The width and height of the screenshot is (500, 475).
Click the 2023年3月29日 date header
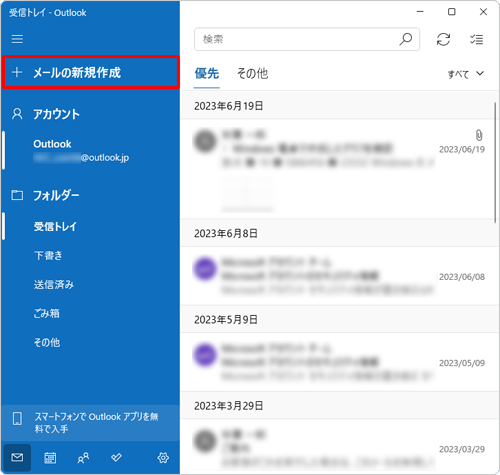(229, 406)
